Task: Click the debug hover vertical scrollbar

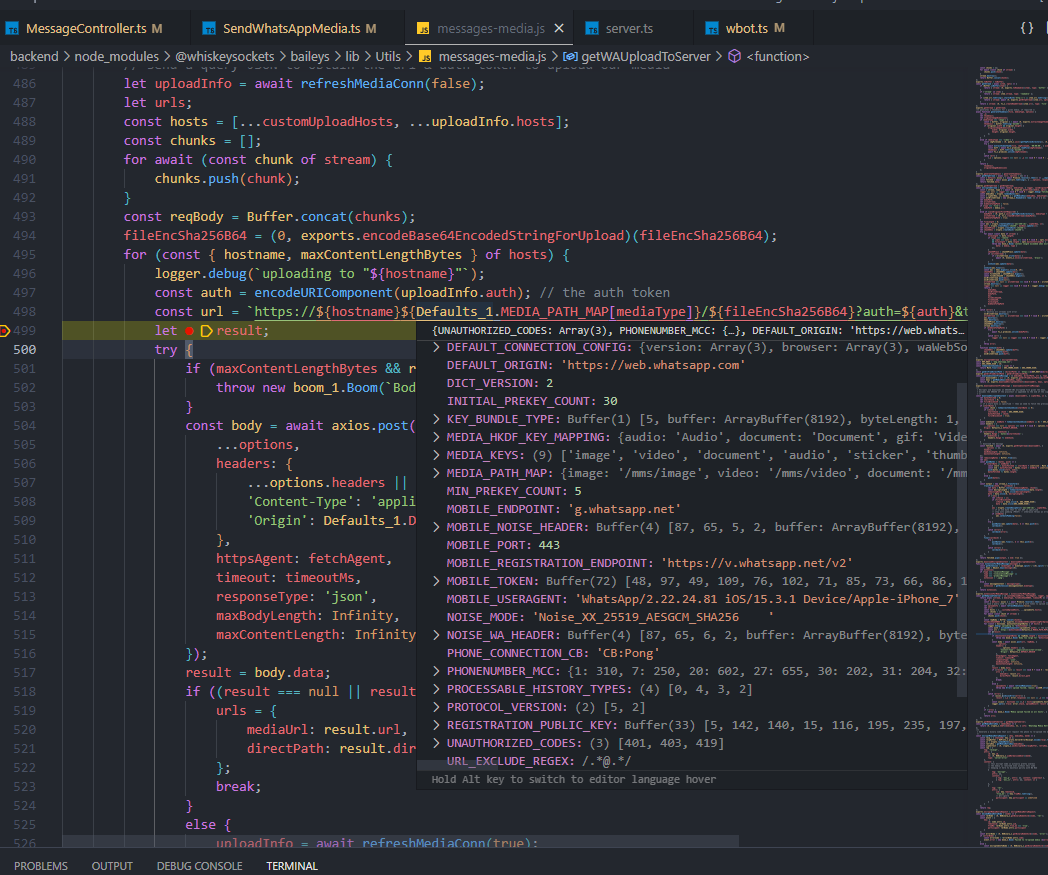Action: [961, 540]
